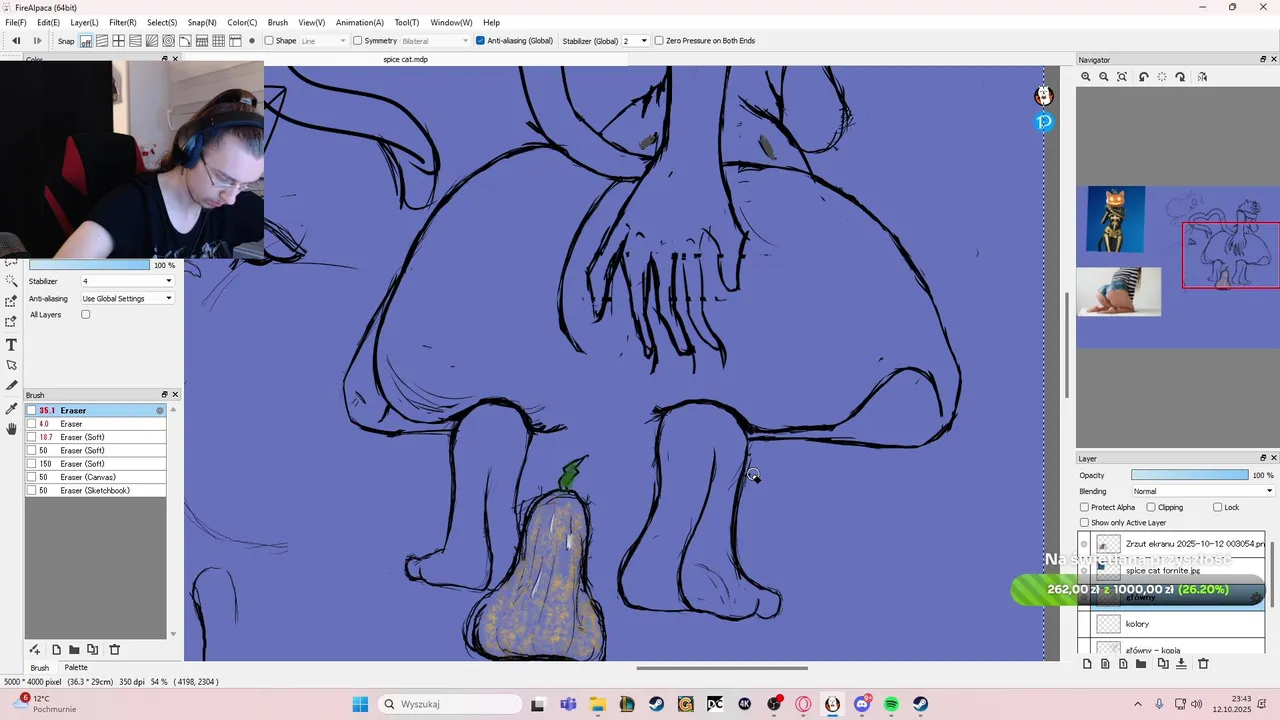Open Blending mode Normal dropdown
This screenshot has width=1280, height=720.
coord(1203,491)
